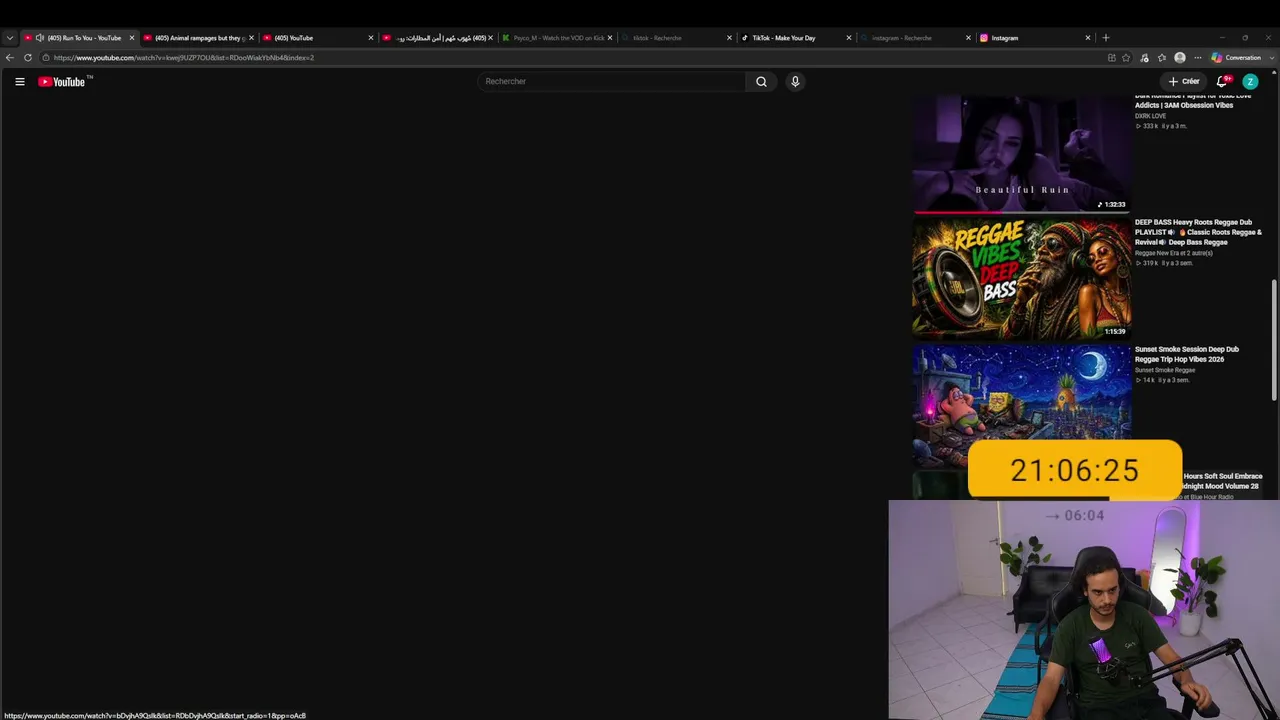Open the Sunset Smoke Session Deep Dub title
Screen dimensions: 1280x720
click(x=1187, y=354)
